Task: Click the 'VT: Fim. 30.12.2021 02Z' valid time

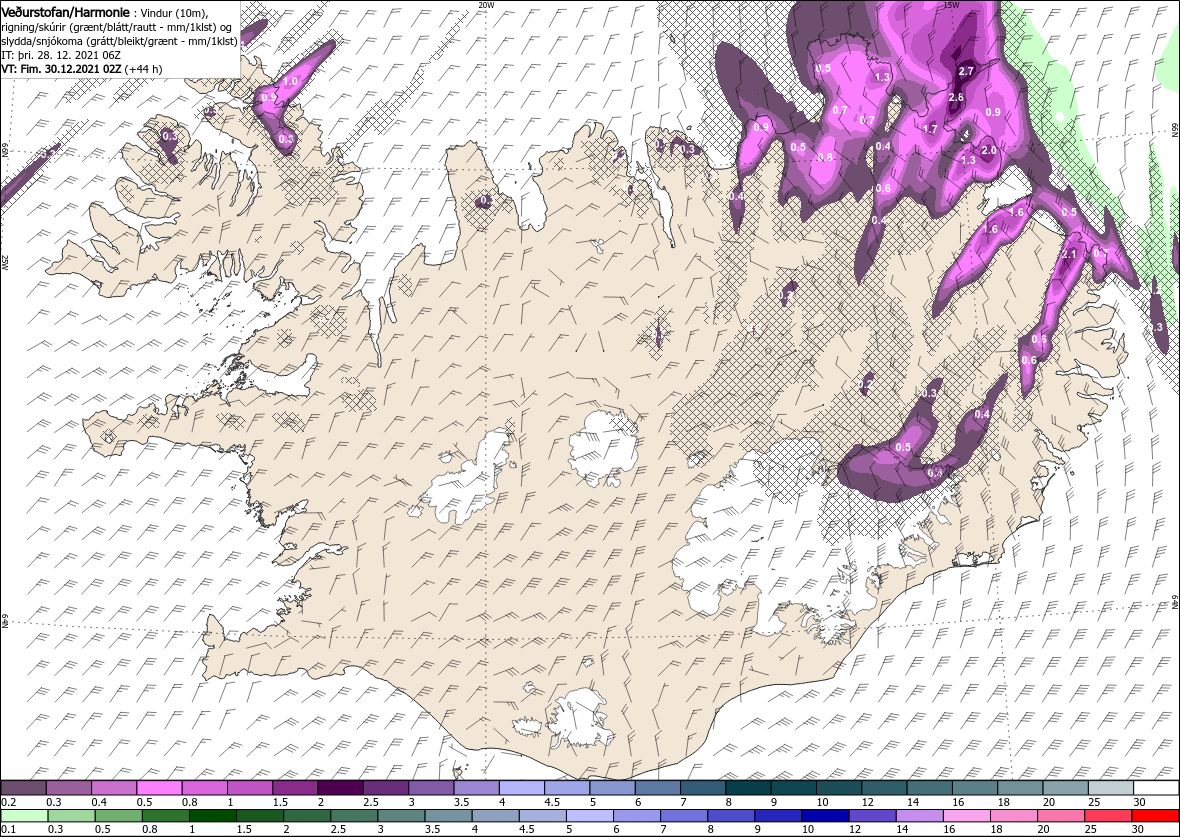Action: point(63,68)
